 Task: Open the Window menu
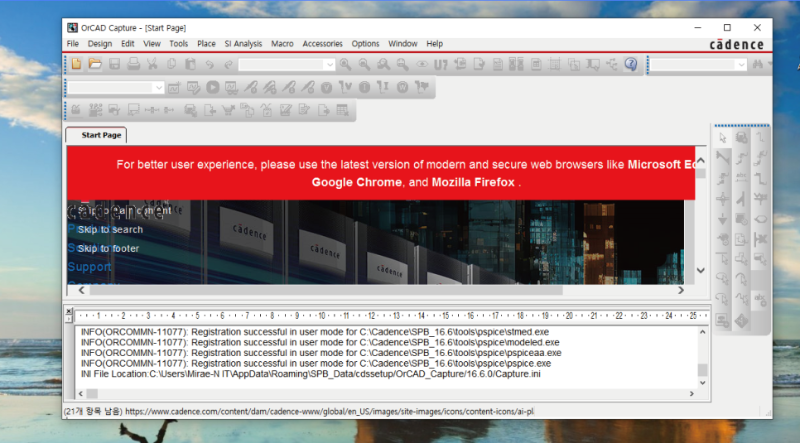[403, 44]
